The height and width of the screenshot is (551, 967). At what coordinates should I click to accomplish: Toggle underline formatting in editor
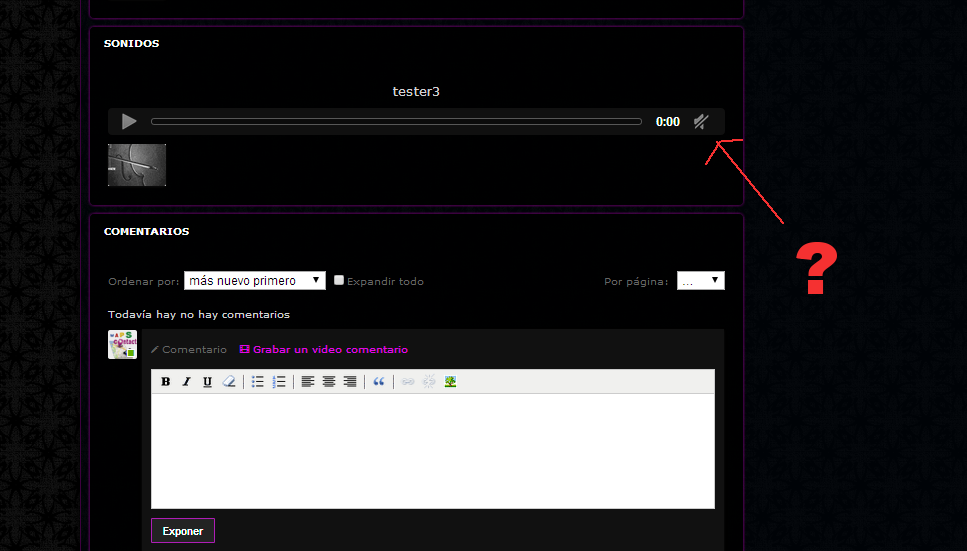tap(207, 382)
